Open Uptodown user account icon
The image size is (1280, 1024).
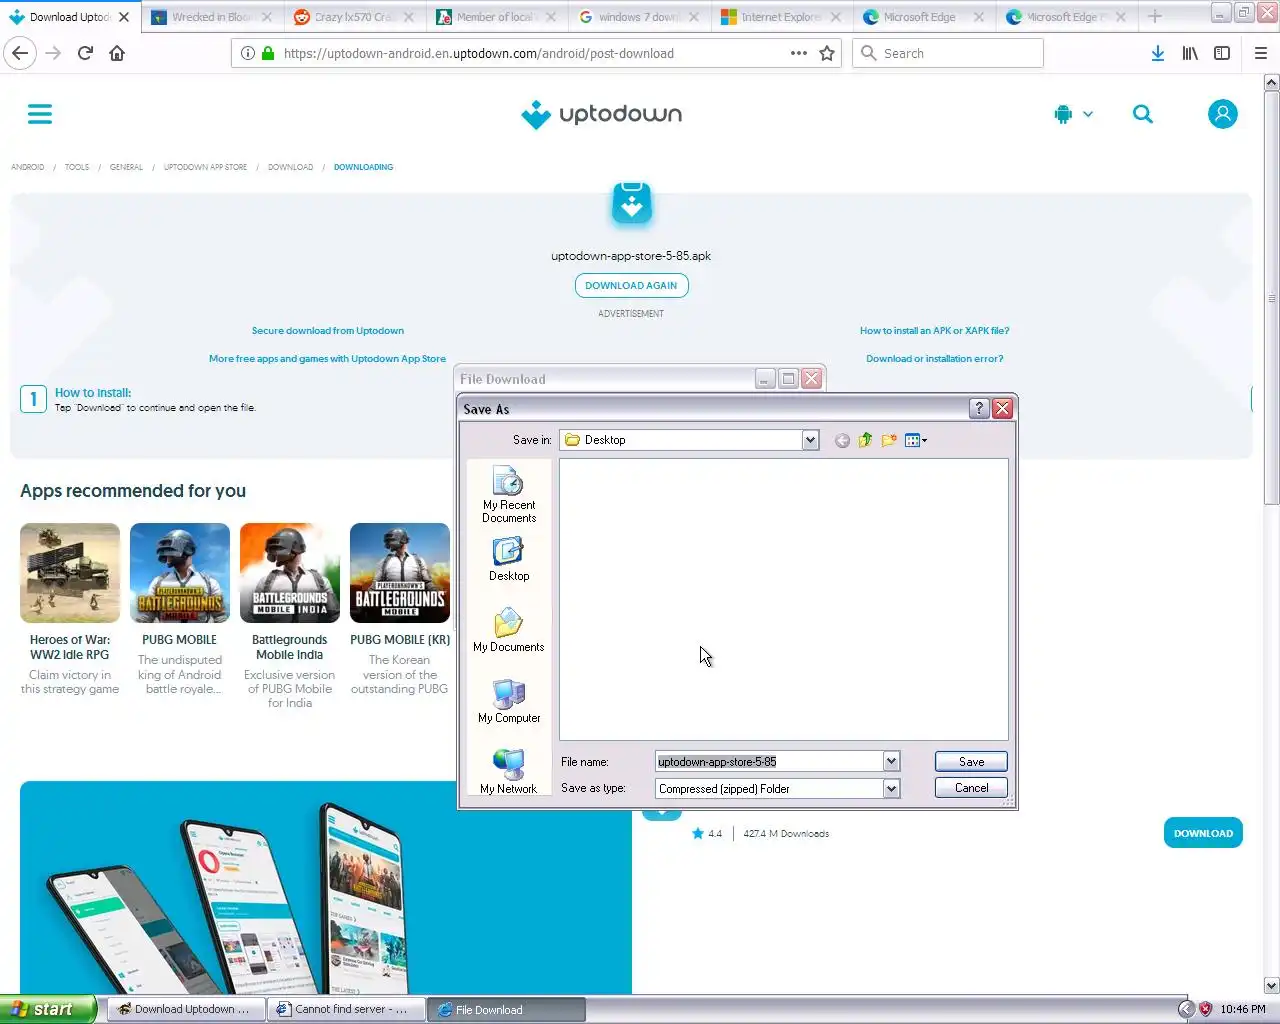point(1222,114)
